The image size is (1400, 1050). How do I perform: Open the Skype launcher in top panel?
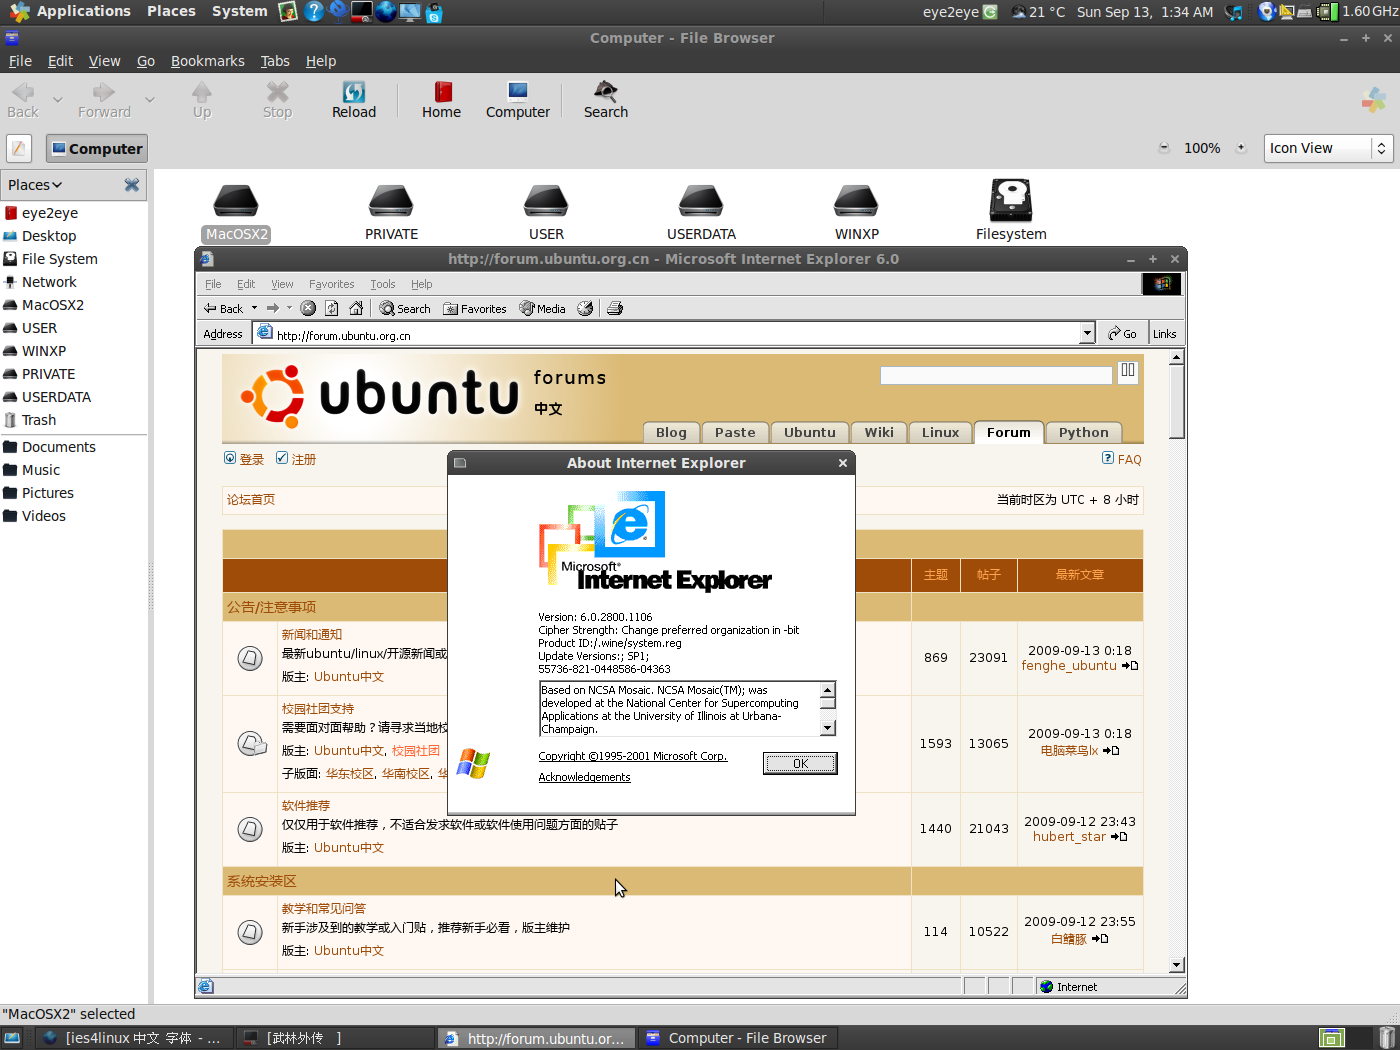434,13
